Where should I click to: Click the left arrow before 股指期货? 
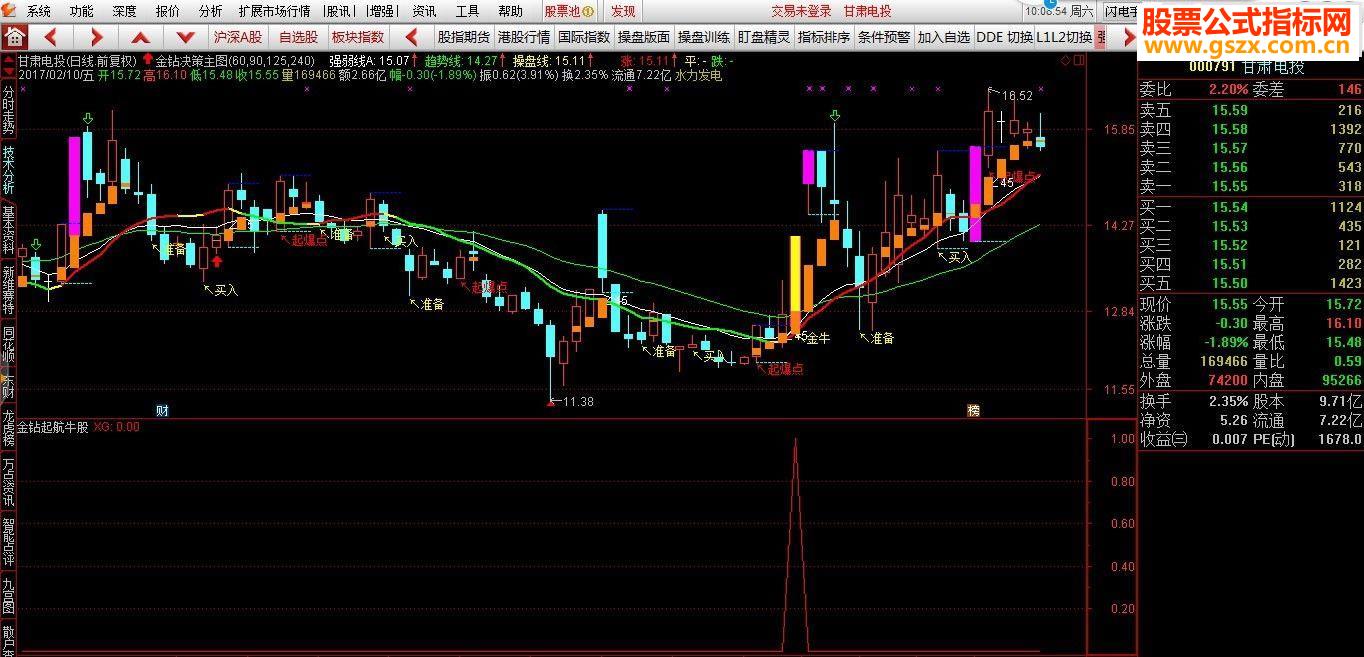tap(411, 37)
